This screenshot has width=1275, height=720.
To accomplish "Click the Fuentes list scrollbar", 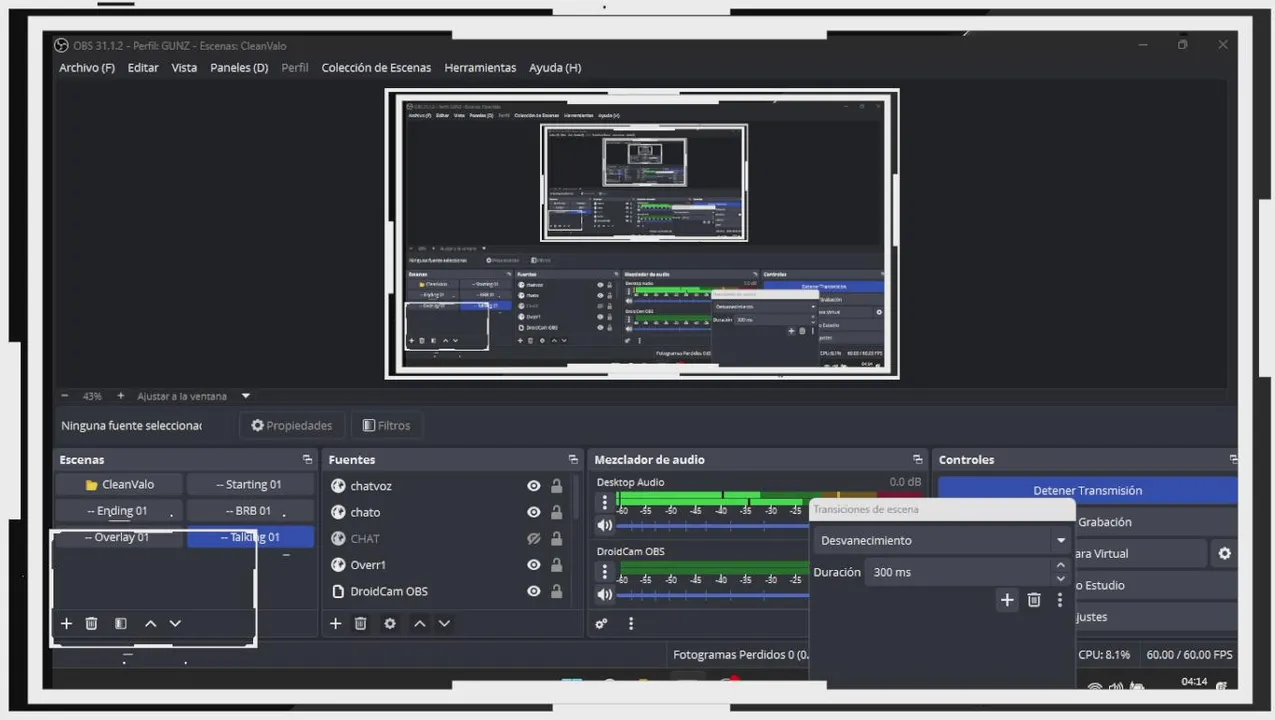I will tap(575, 497).
